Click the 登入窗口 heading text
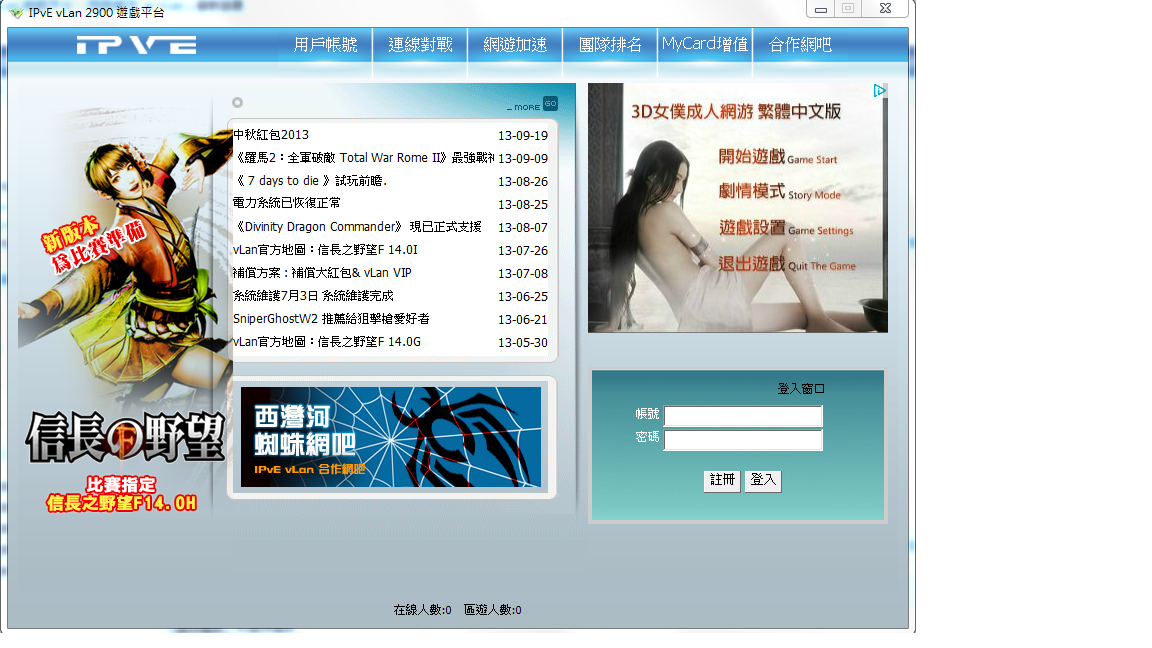Screen dimensions: 1152x648 click(801, 389)
